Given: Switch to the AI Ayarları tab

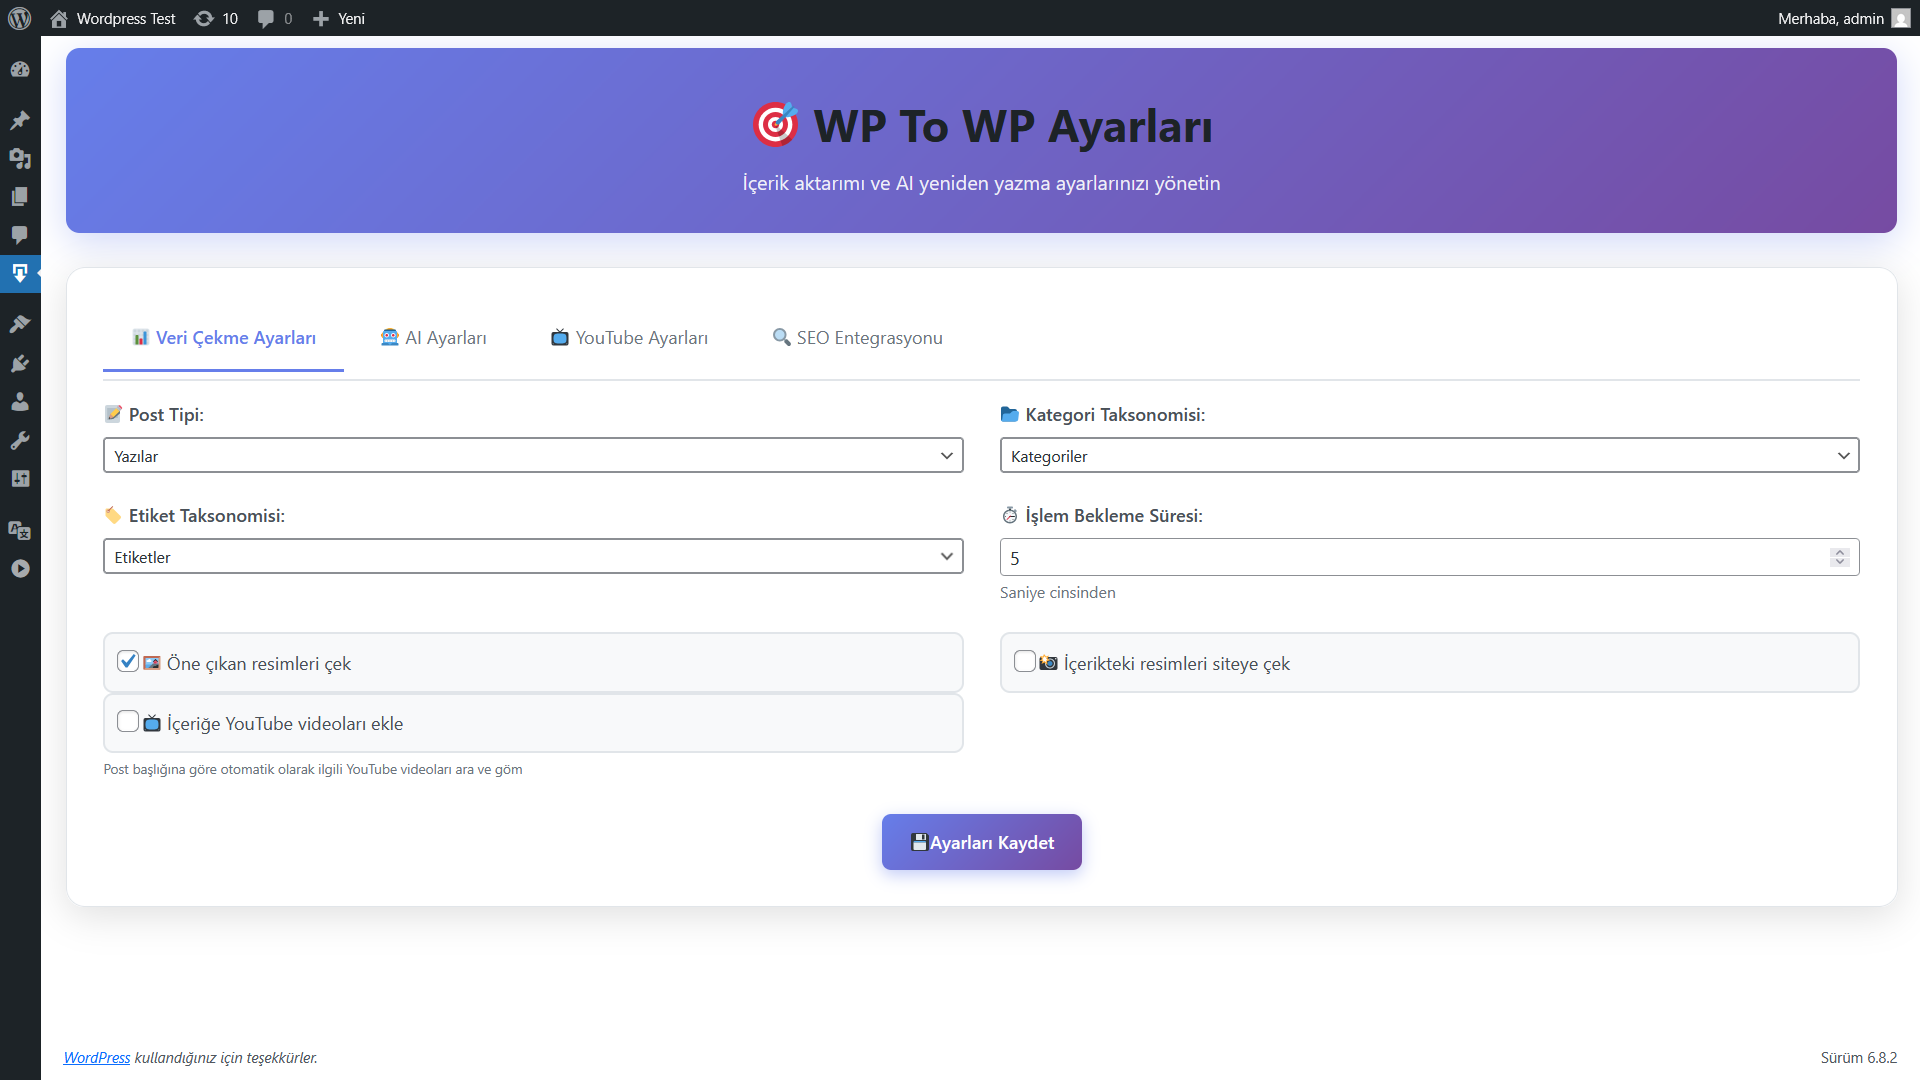Looking at the screenshot, I should pos(434,338).
